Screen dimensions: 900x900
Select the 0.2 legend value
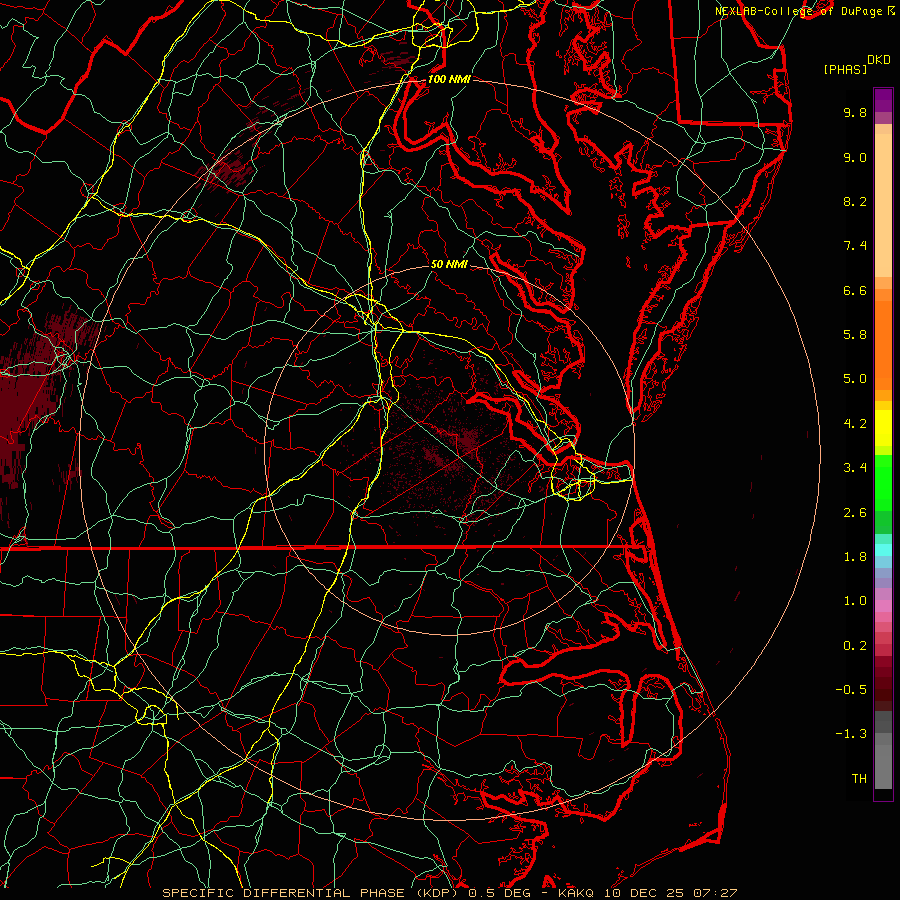pyautogui.click(x=855, y=646)
